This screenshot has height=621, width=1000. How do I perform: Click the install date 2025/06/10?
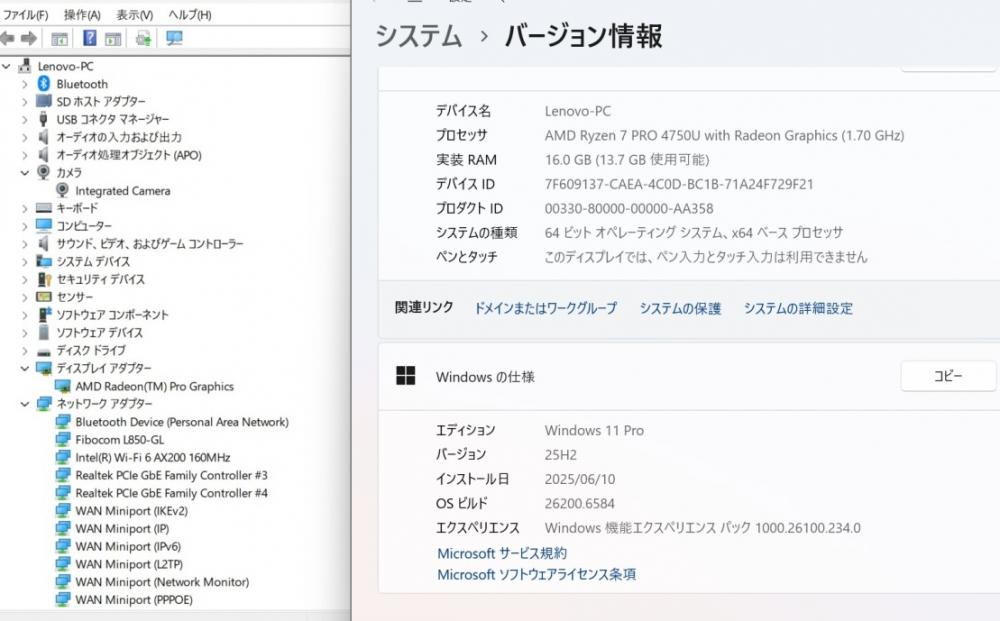click(579, 479)
